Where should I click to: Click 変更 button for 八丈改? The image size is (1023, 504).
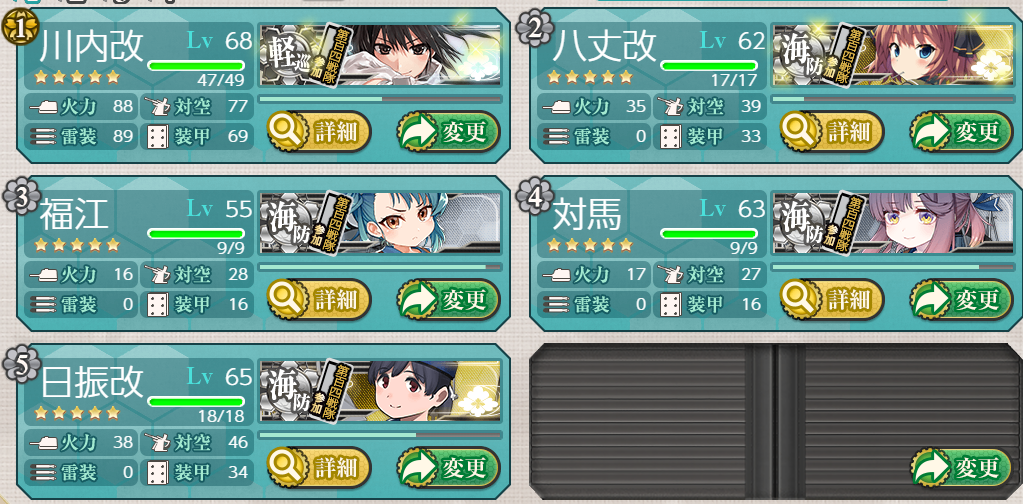click(961, 132)
